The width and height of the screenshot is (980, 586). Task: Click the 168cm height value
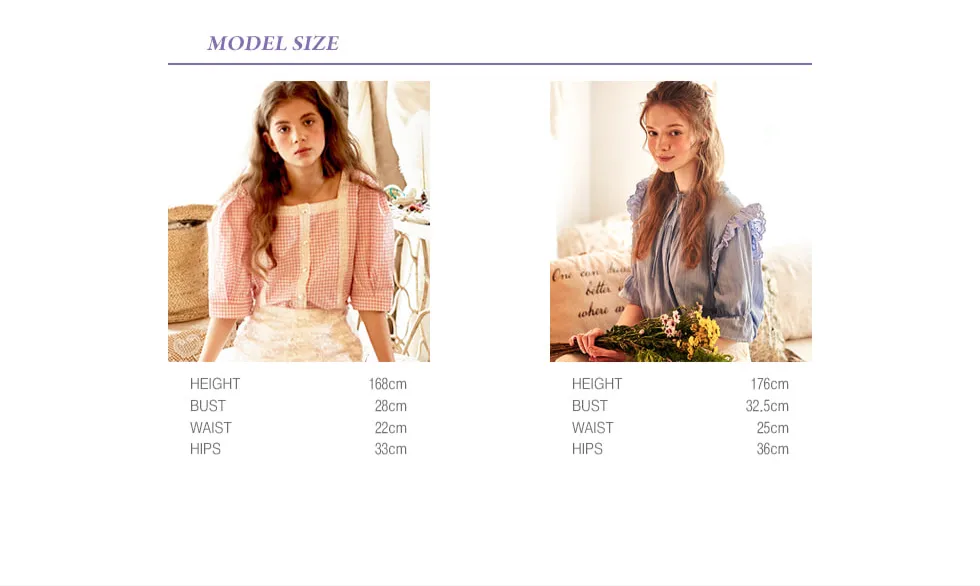click(388, 384)
